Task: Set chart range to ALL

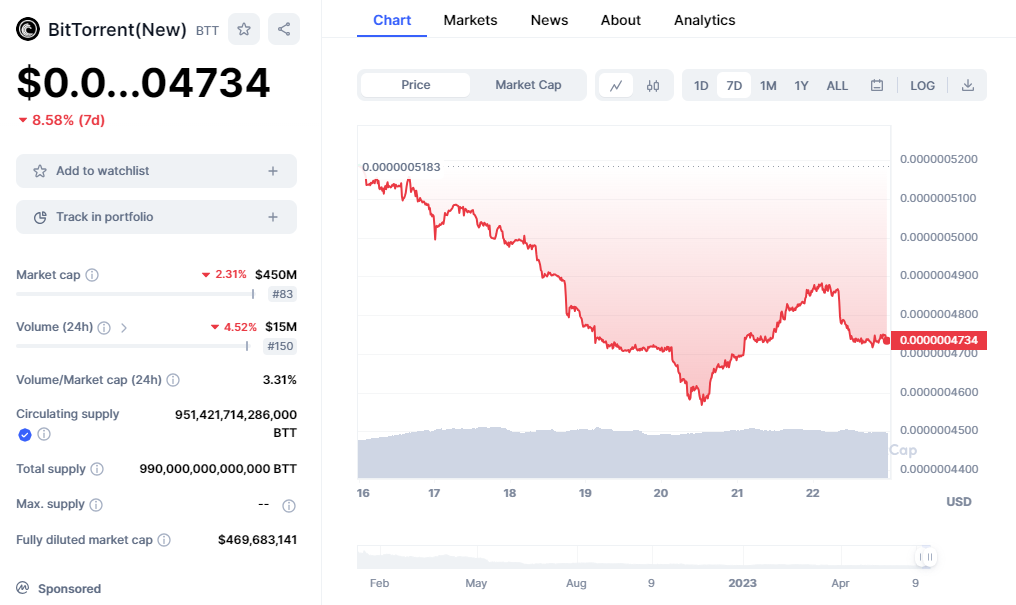Action: pyautogui.click(x=837, y=86)
